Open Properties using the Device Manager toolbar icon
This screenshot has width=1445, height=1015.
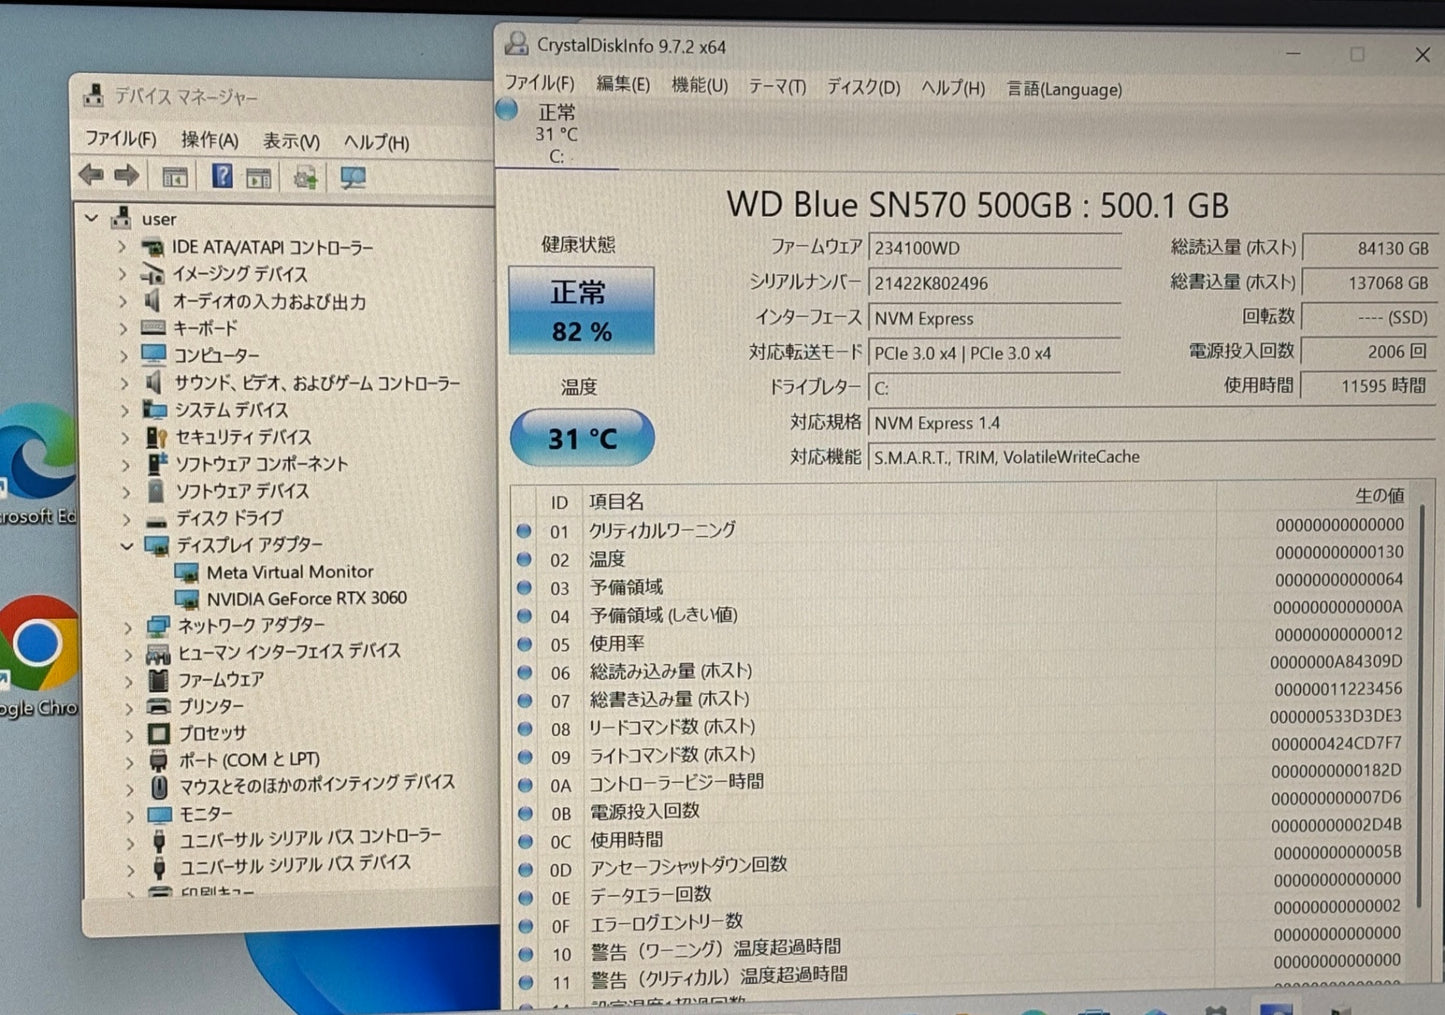click(260, 177)
